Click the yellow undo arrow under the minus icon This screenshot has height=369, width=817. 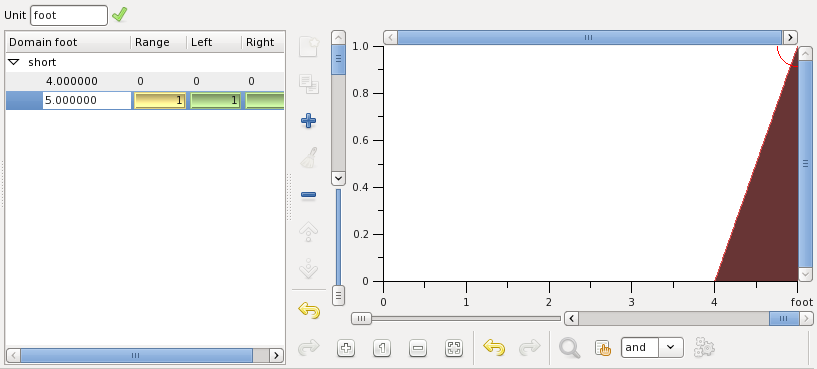coord(309,311)
